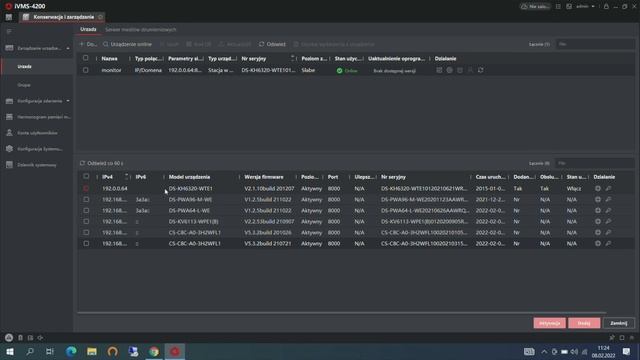
Task: Collapse the Zarządzanie urządze... sidebar section
Action: pyautogui.click(x=68, y=48)
